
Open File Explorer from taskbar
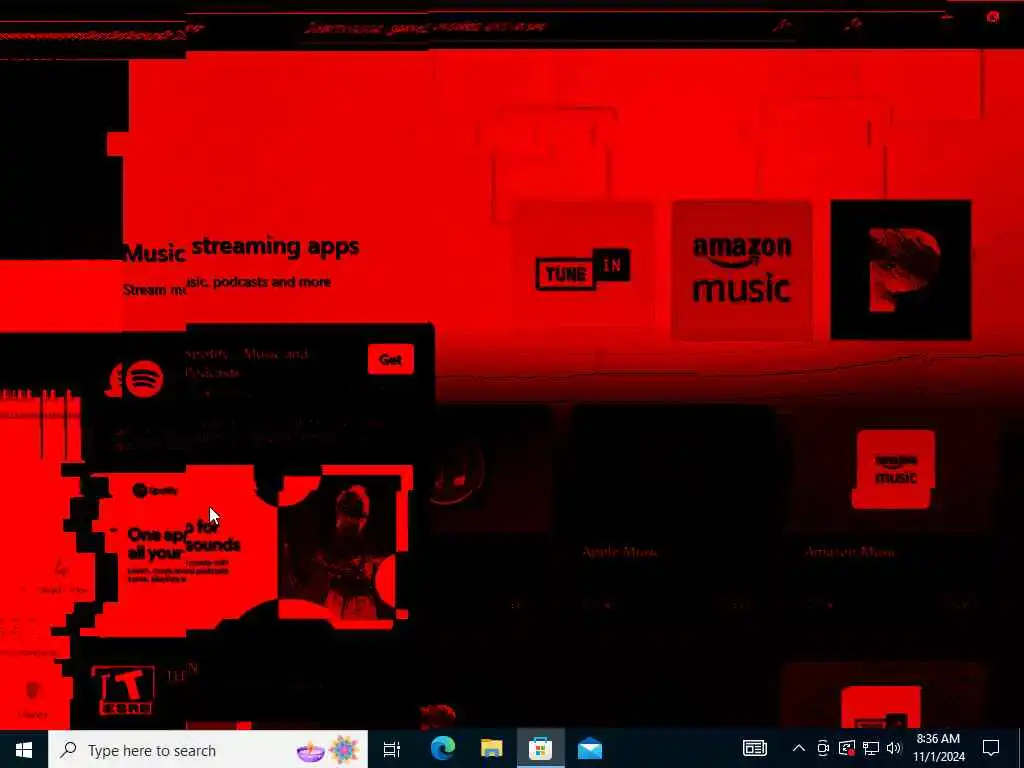(491, 749)
